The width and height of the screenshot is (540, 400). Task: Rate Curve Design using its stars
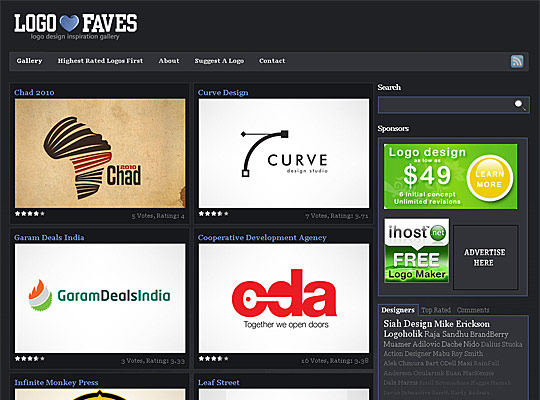(214, 214)
